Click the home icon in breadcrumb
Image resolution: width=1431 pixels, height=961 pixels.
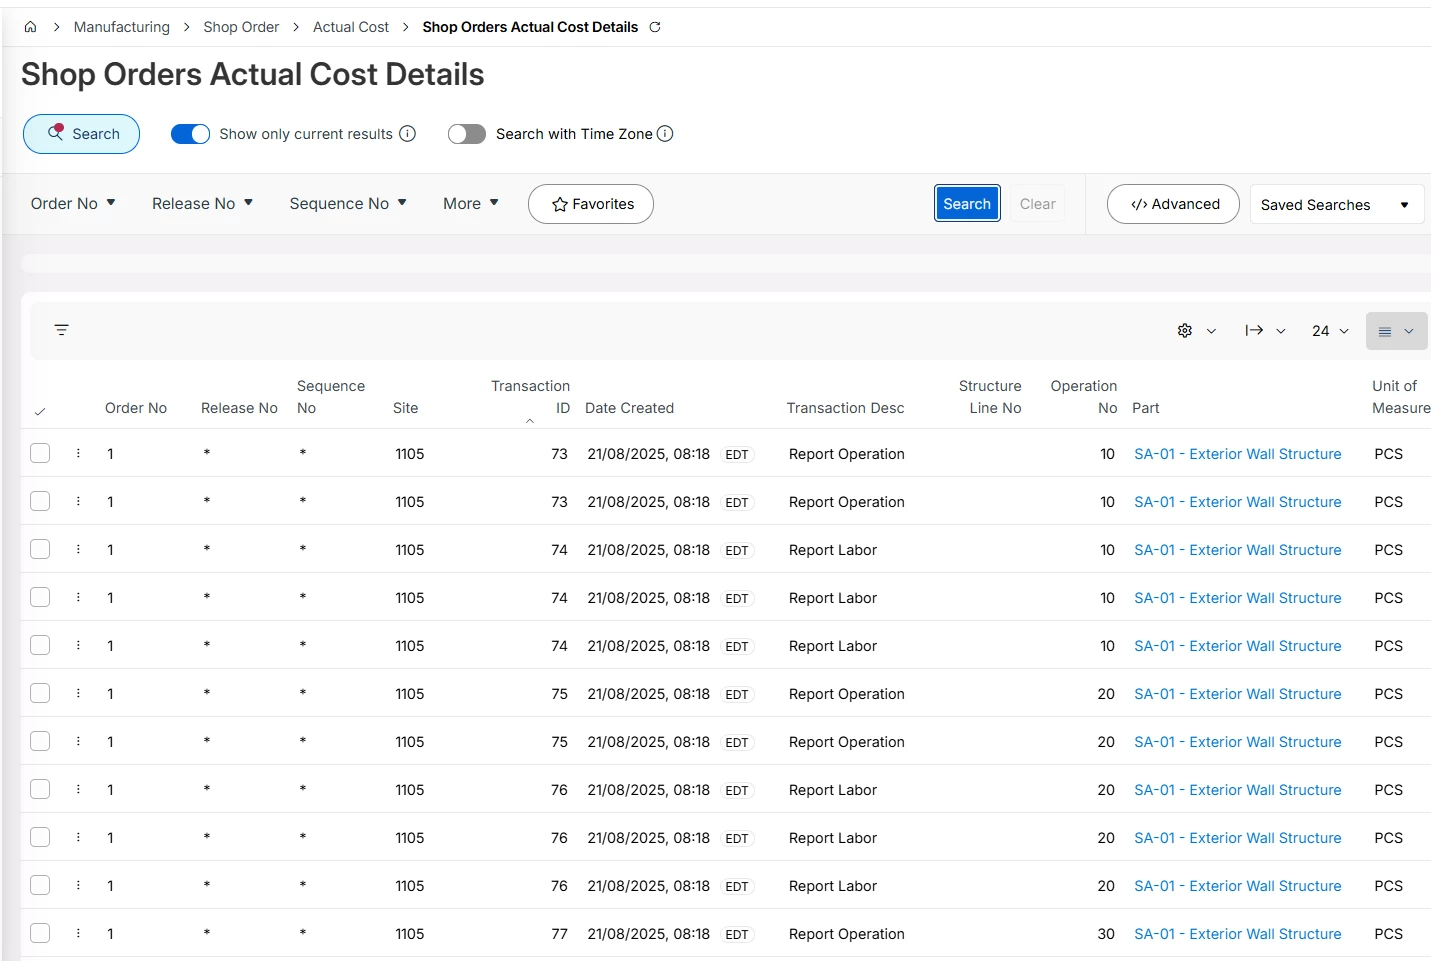30,27
